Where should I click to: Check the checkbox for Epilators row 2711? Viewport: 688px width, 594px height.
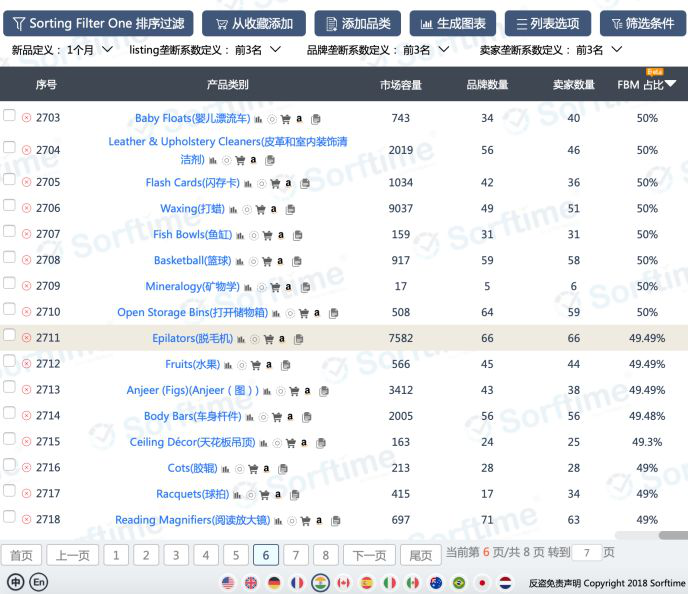(9, 335)
